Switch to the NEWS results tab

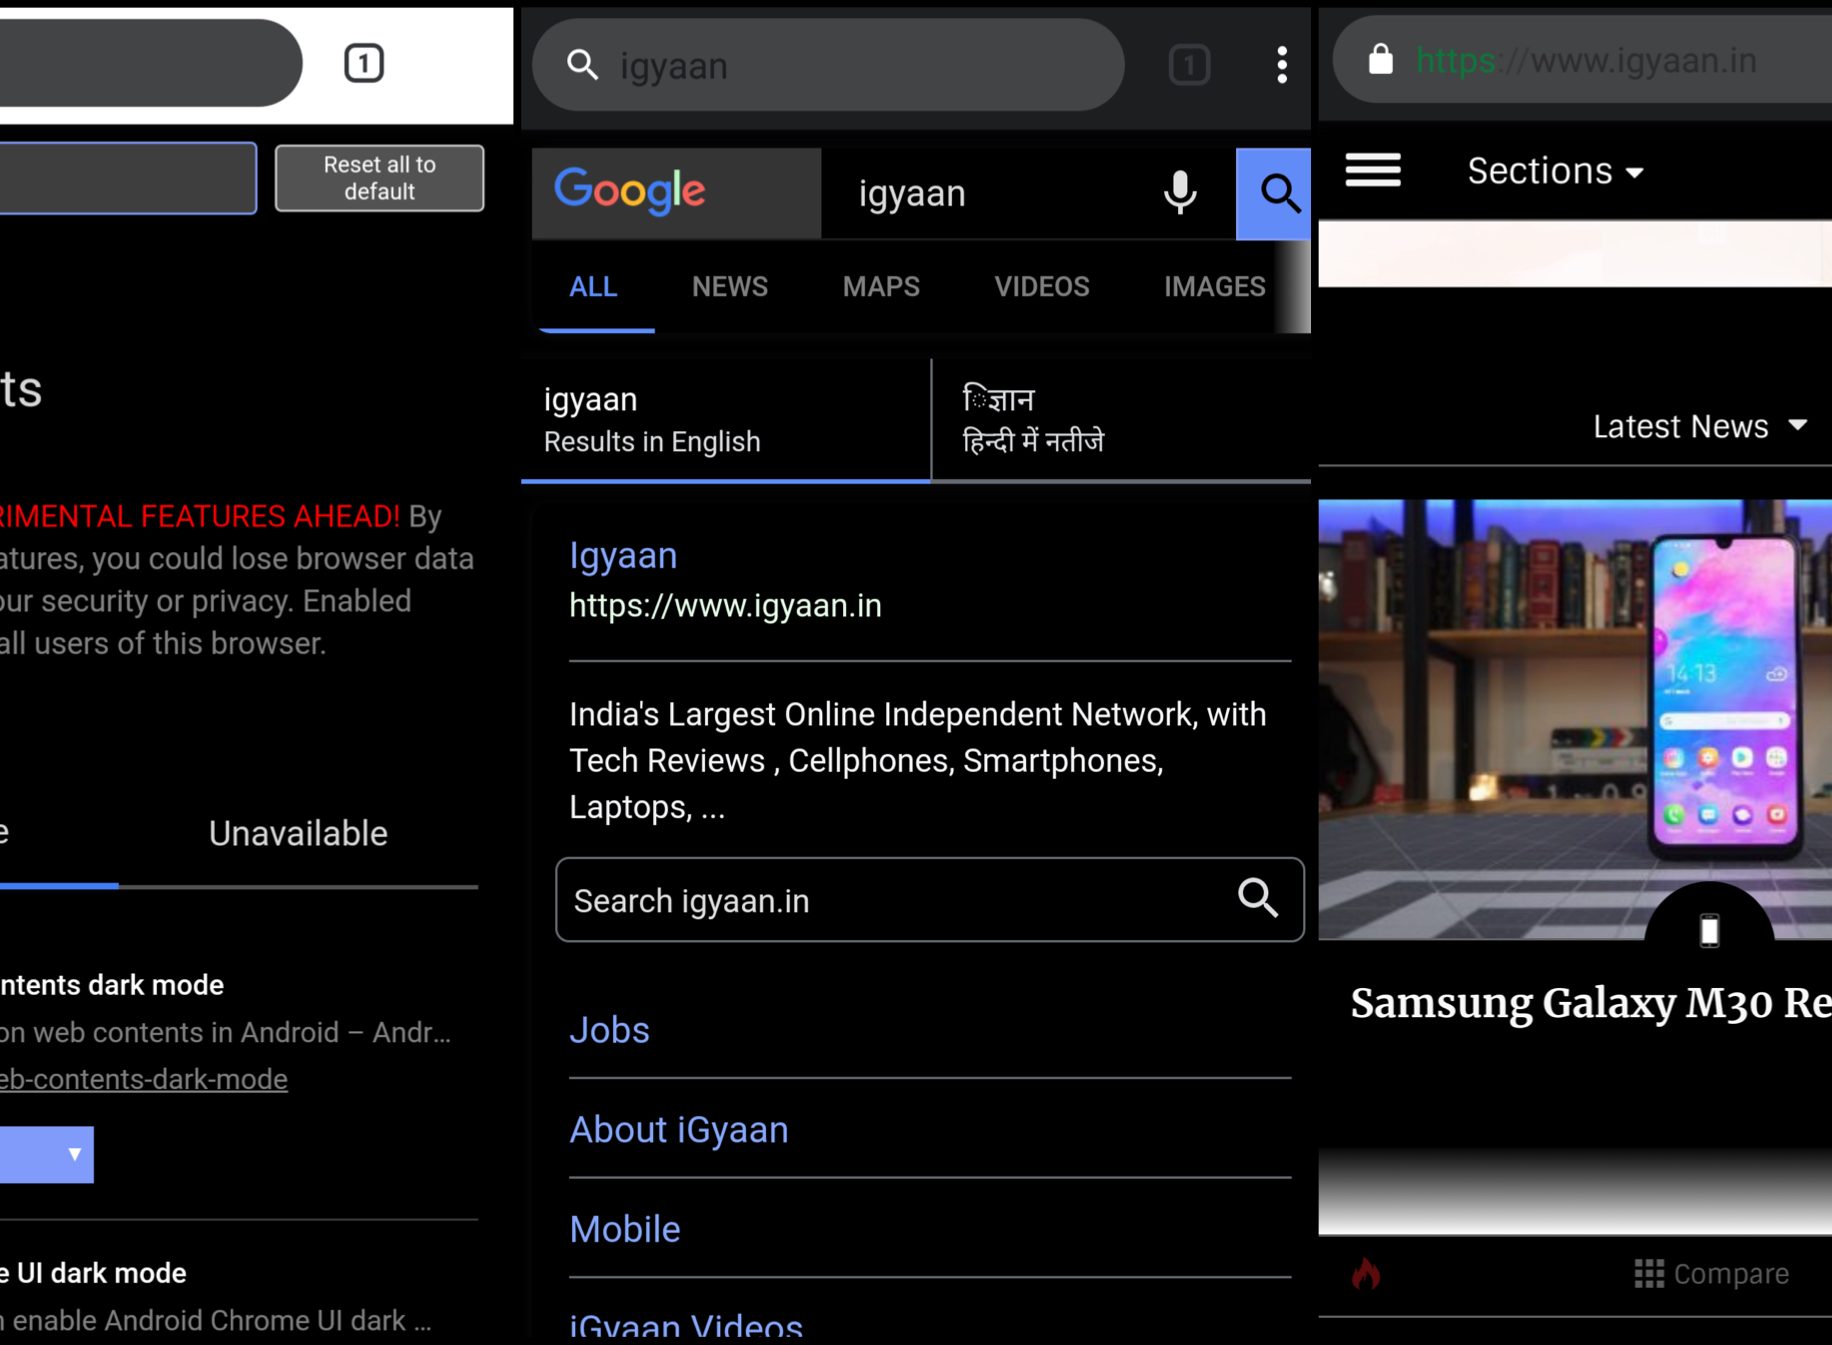(729, 287)
